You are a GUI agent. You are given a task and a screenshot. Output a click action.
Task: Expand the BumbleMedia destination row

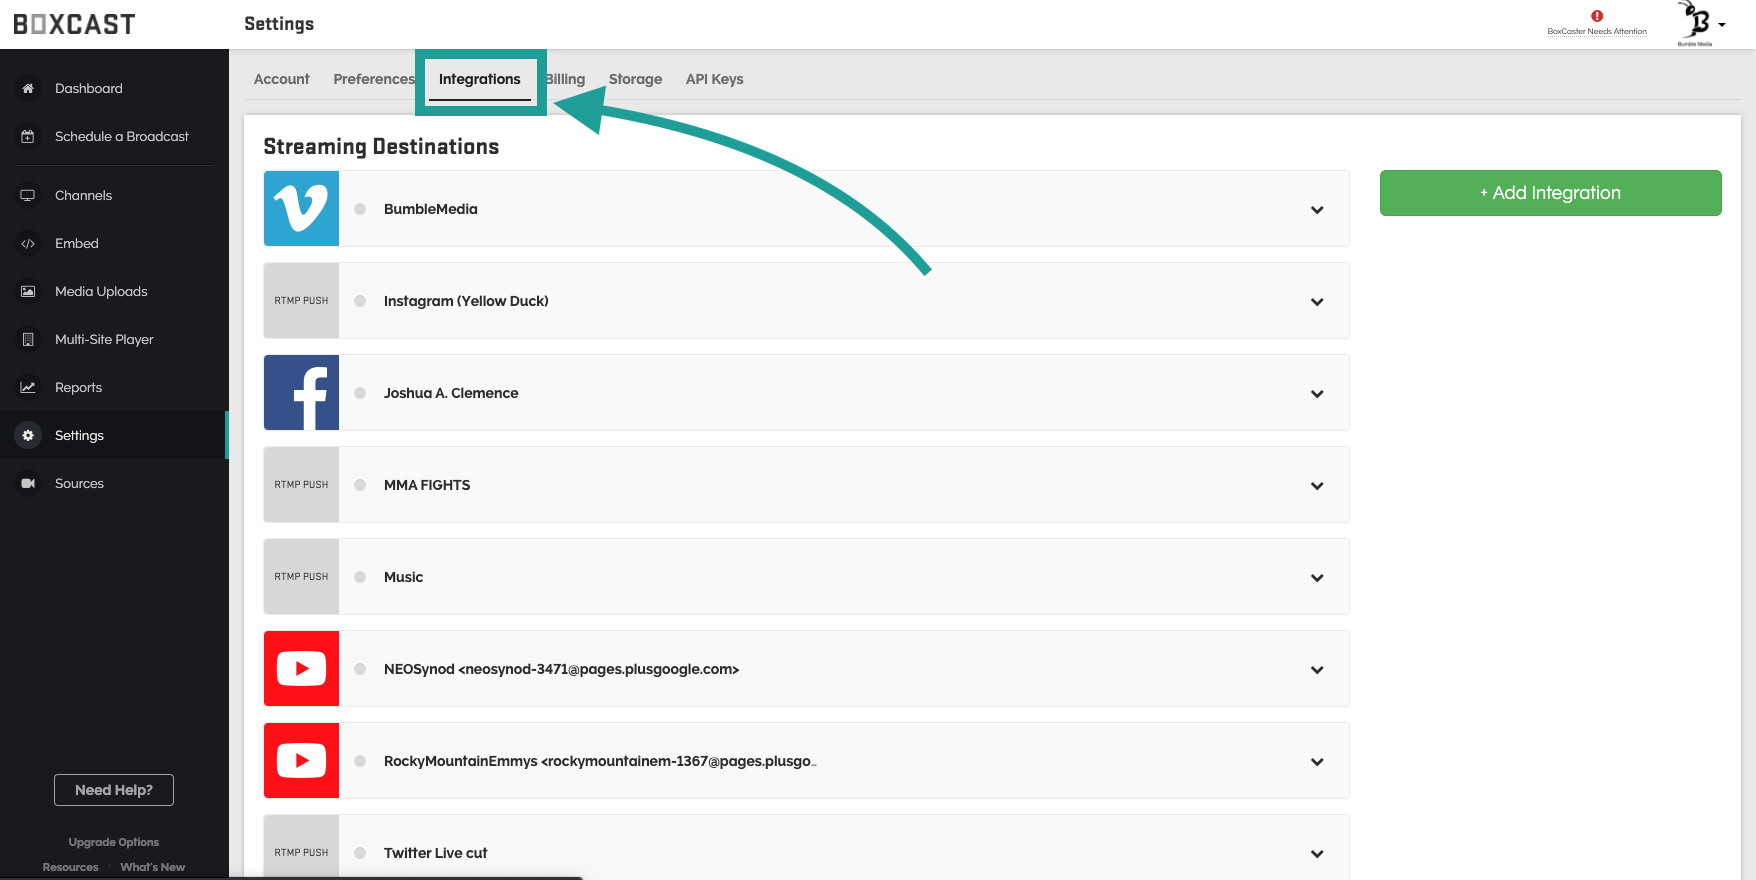point(1317,210)
